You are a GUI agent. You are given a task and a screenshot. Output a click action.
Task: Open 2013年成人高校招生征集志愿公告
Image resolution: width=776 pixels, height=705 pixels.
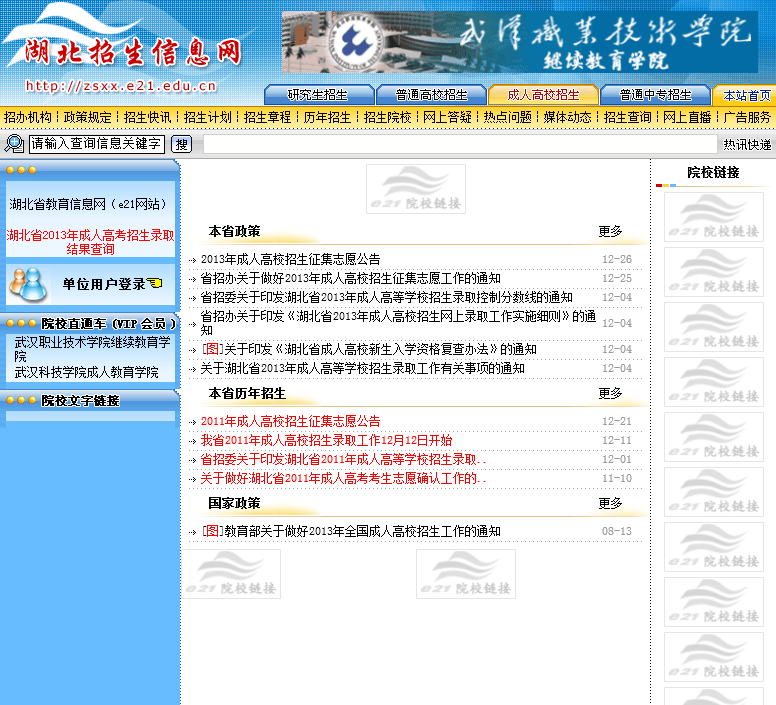(291, 259)
